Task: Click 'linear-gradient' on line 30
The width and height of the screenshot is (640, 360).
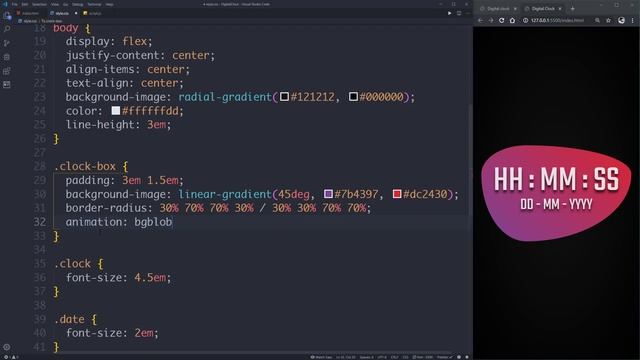Action: pos(225,194)
